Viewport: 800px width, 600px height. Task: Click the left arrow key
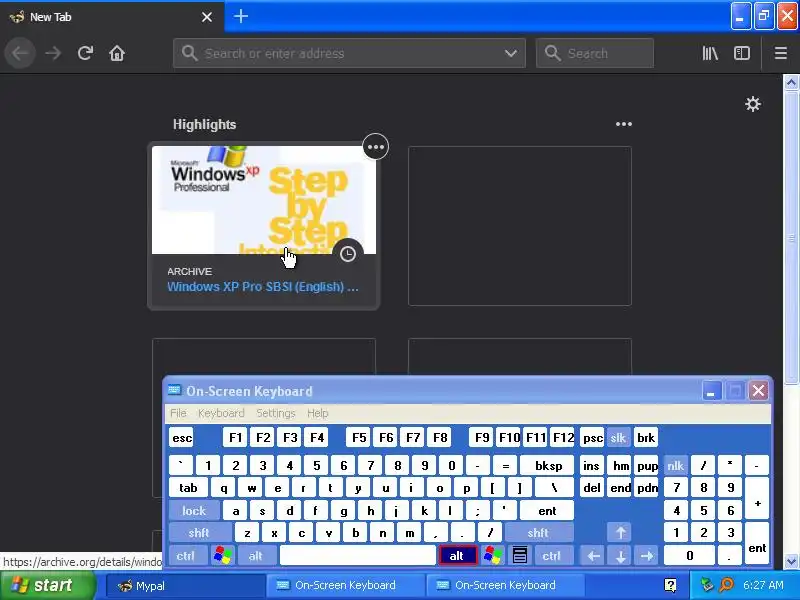[593, 556]
